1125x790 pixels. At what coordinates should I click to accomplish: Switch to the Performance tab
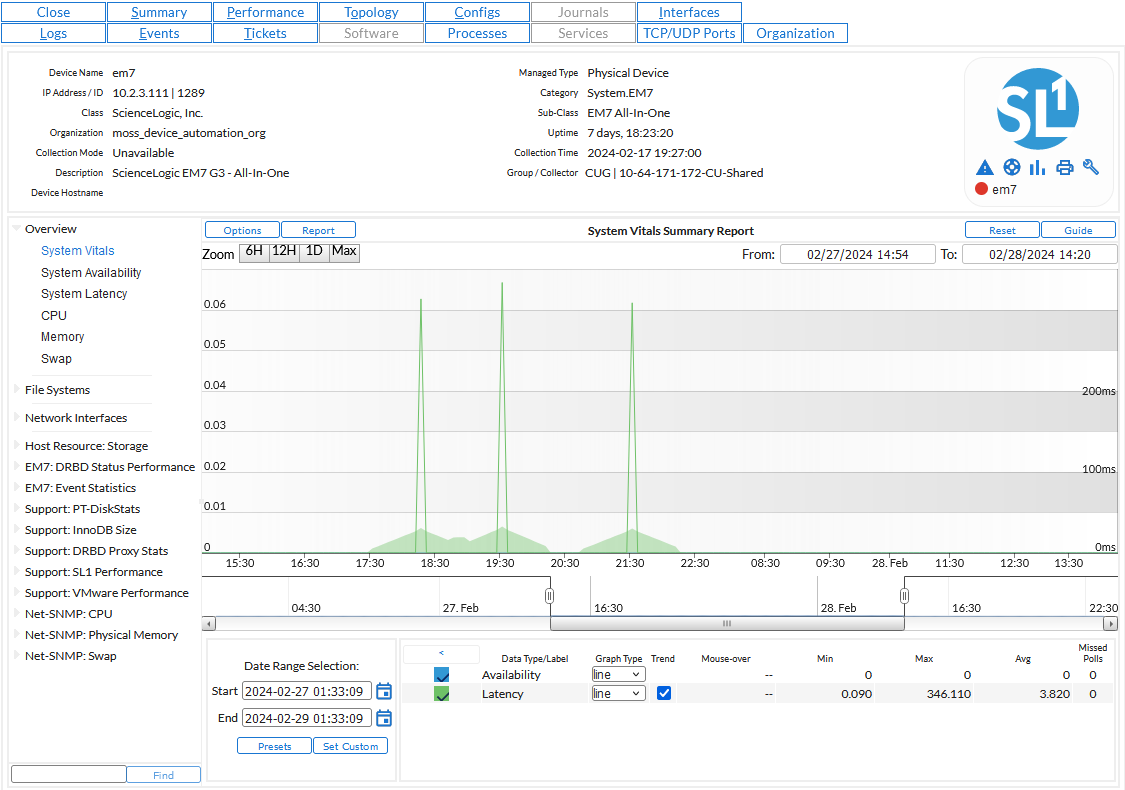point(265,12)
